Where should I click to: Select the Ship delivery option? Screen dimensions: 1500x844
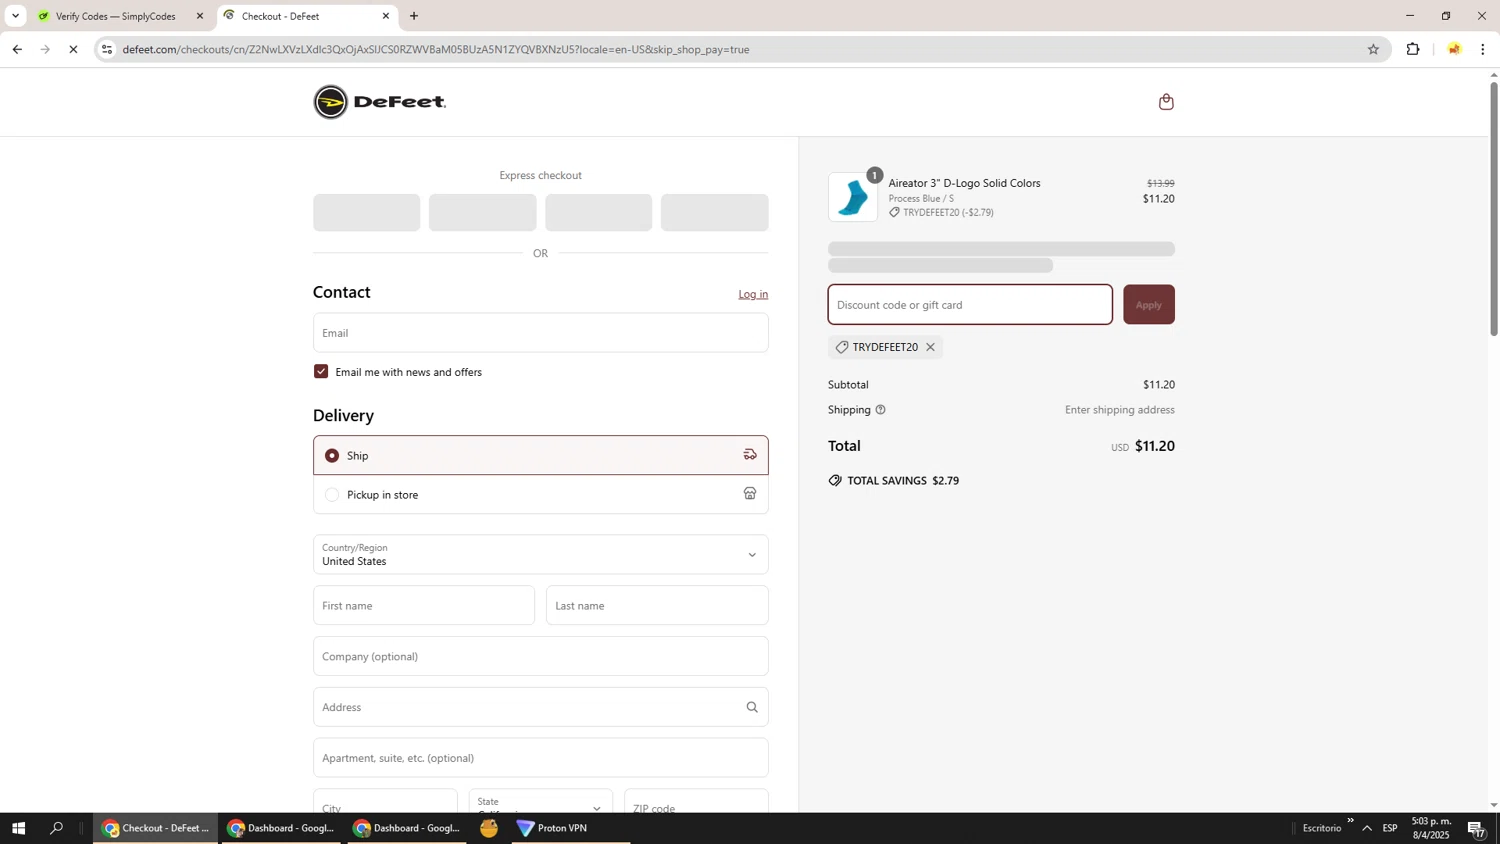541,455
